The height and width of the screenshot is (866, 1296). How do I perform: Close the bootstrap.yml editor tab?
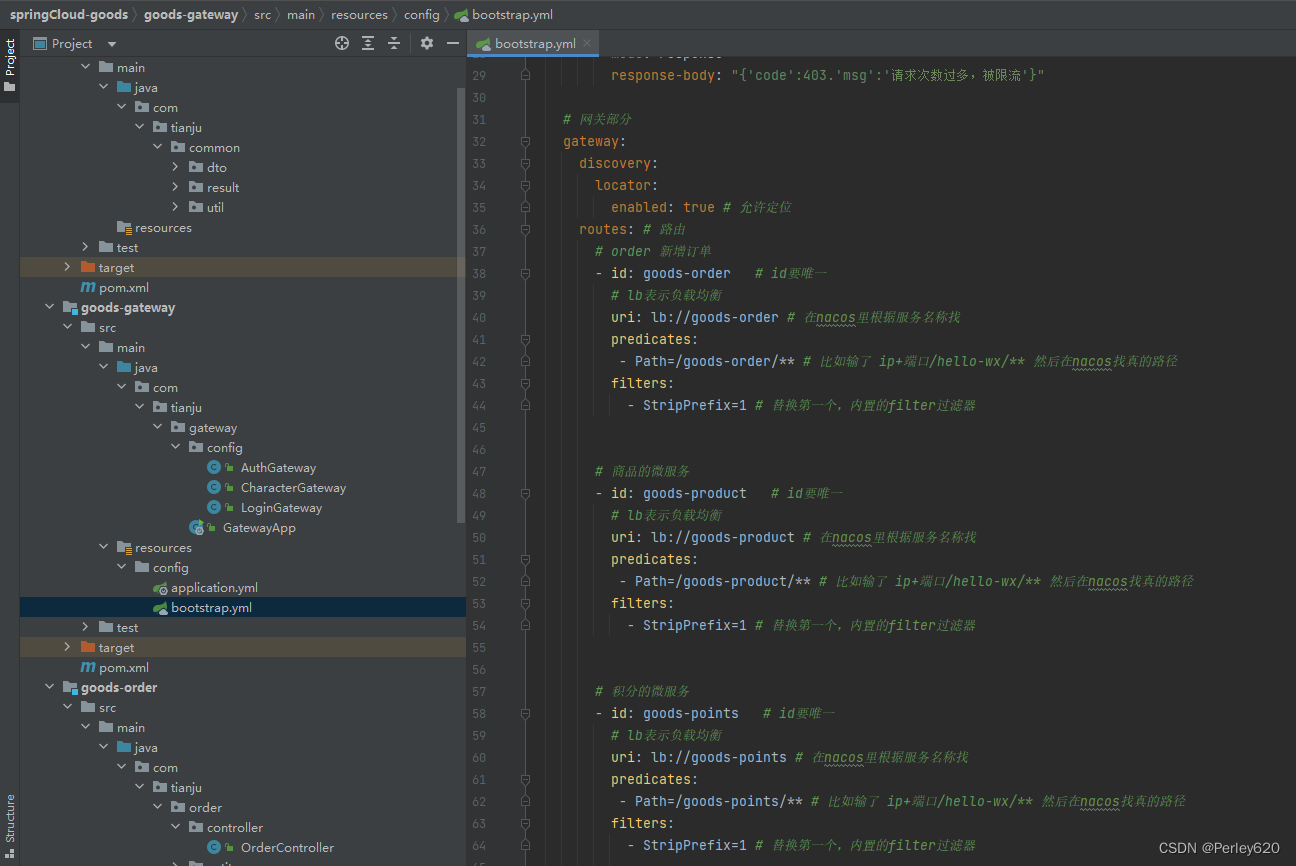[x=588, y=43]
